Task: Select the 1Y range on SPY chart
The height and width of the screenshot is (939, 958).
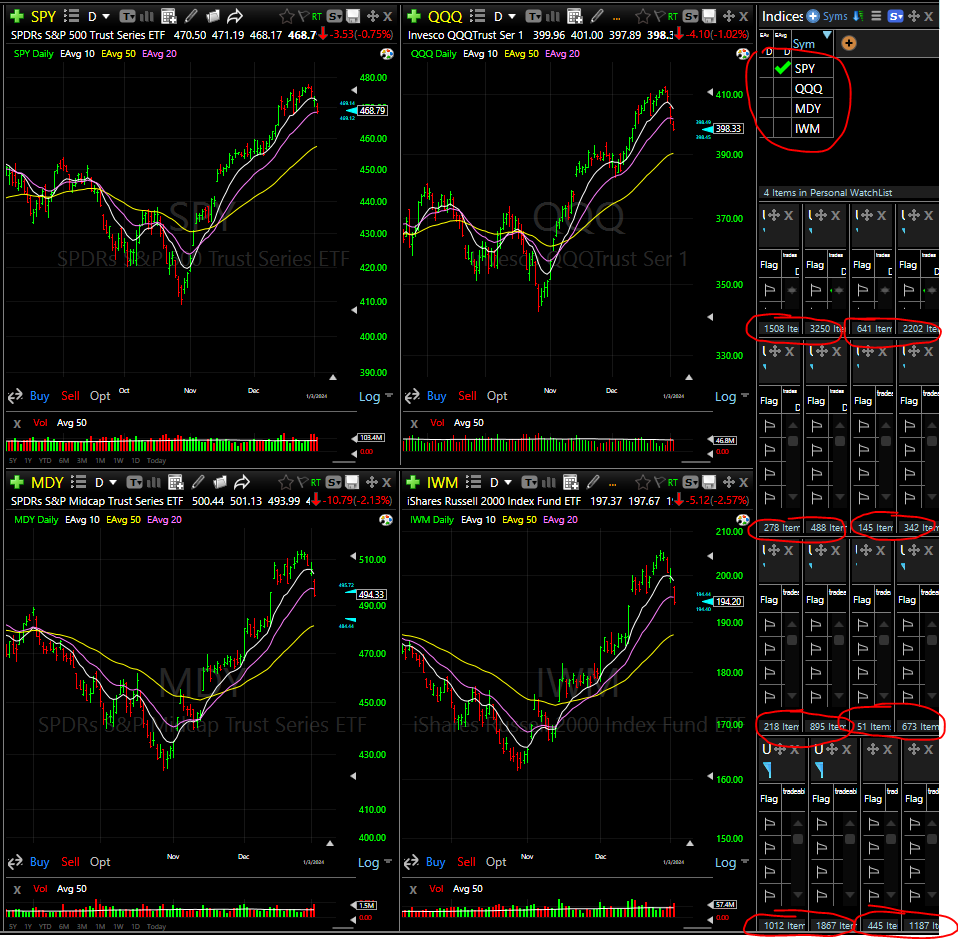Action: pyautogui.click(x=29, y=461)
